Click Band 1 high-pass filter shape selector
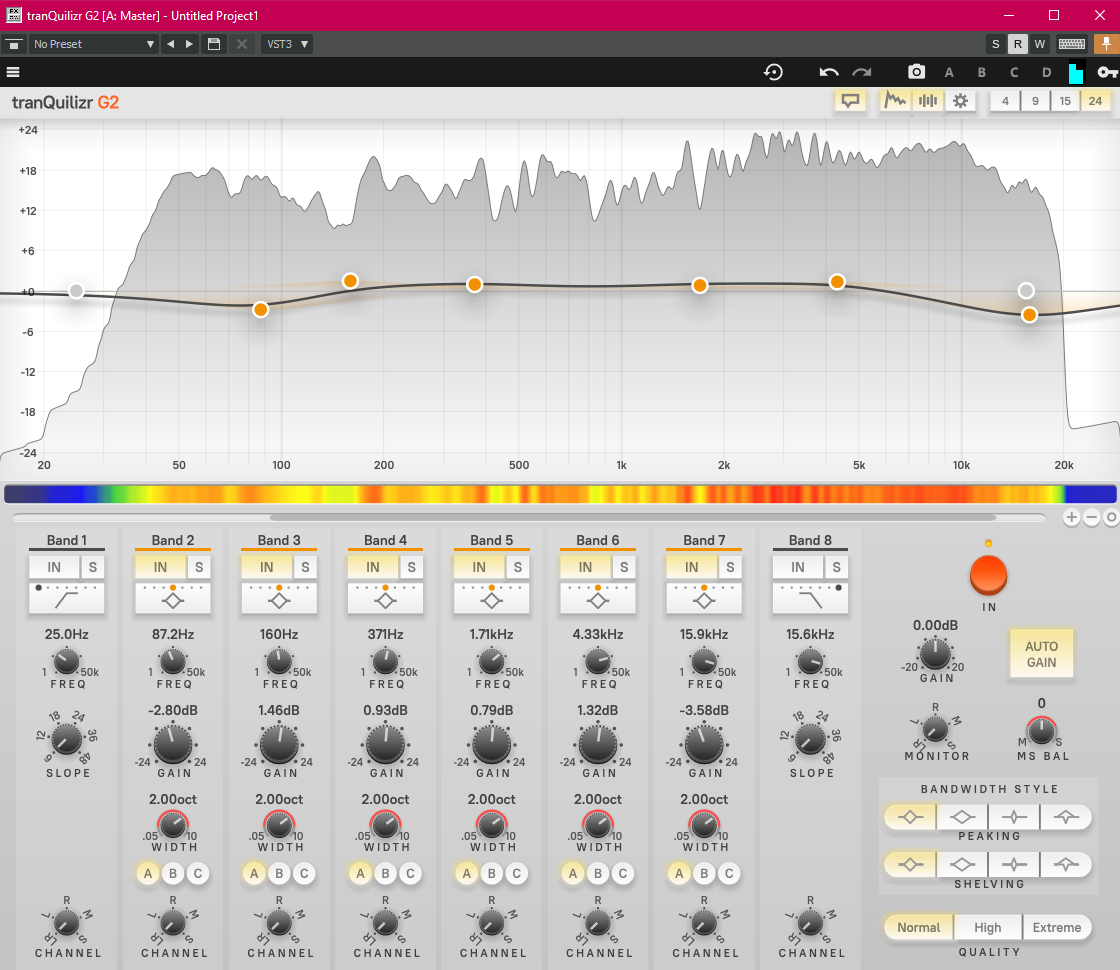This screenshot has width=1120, height=970. coord(66,598)
